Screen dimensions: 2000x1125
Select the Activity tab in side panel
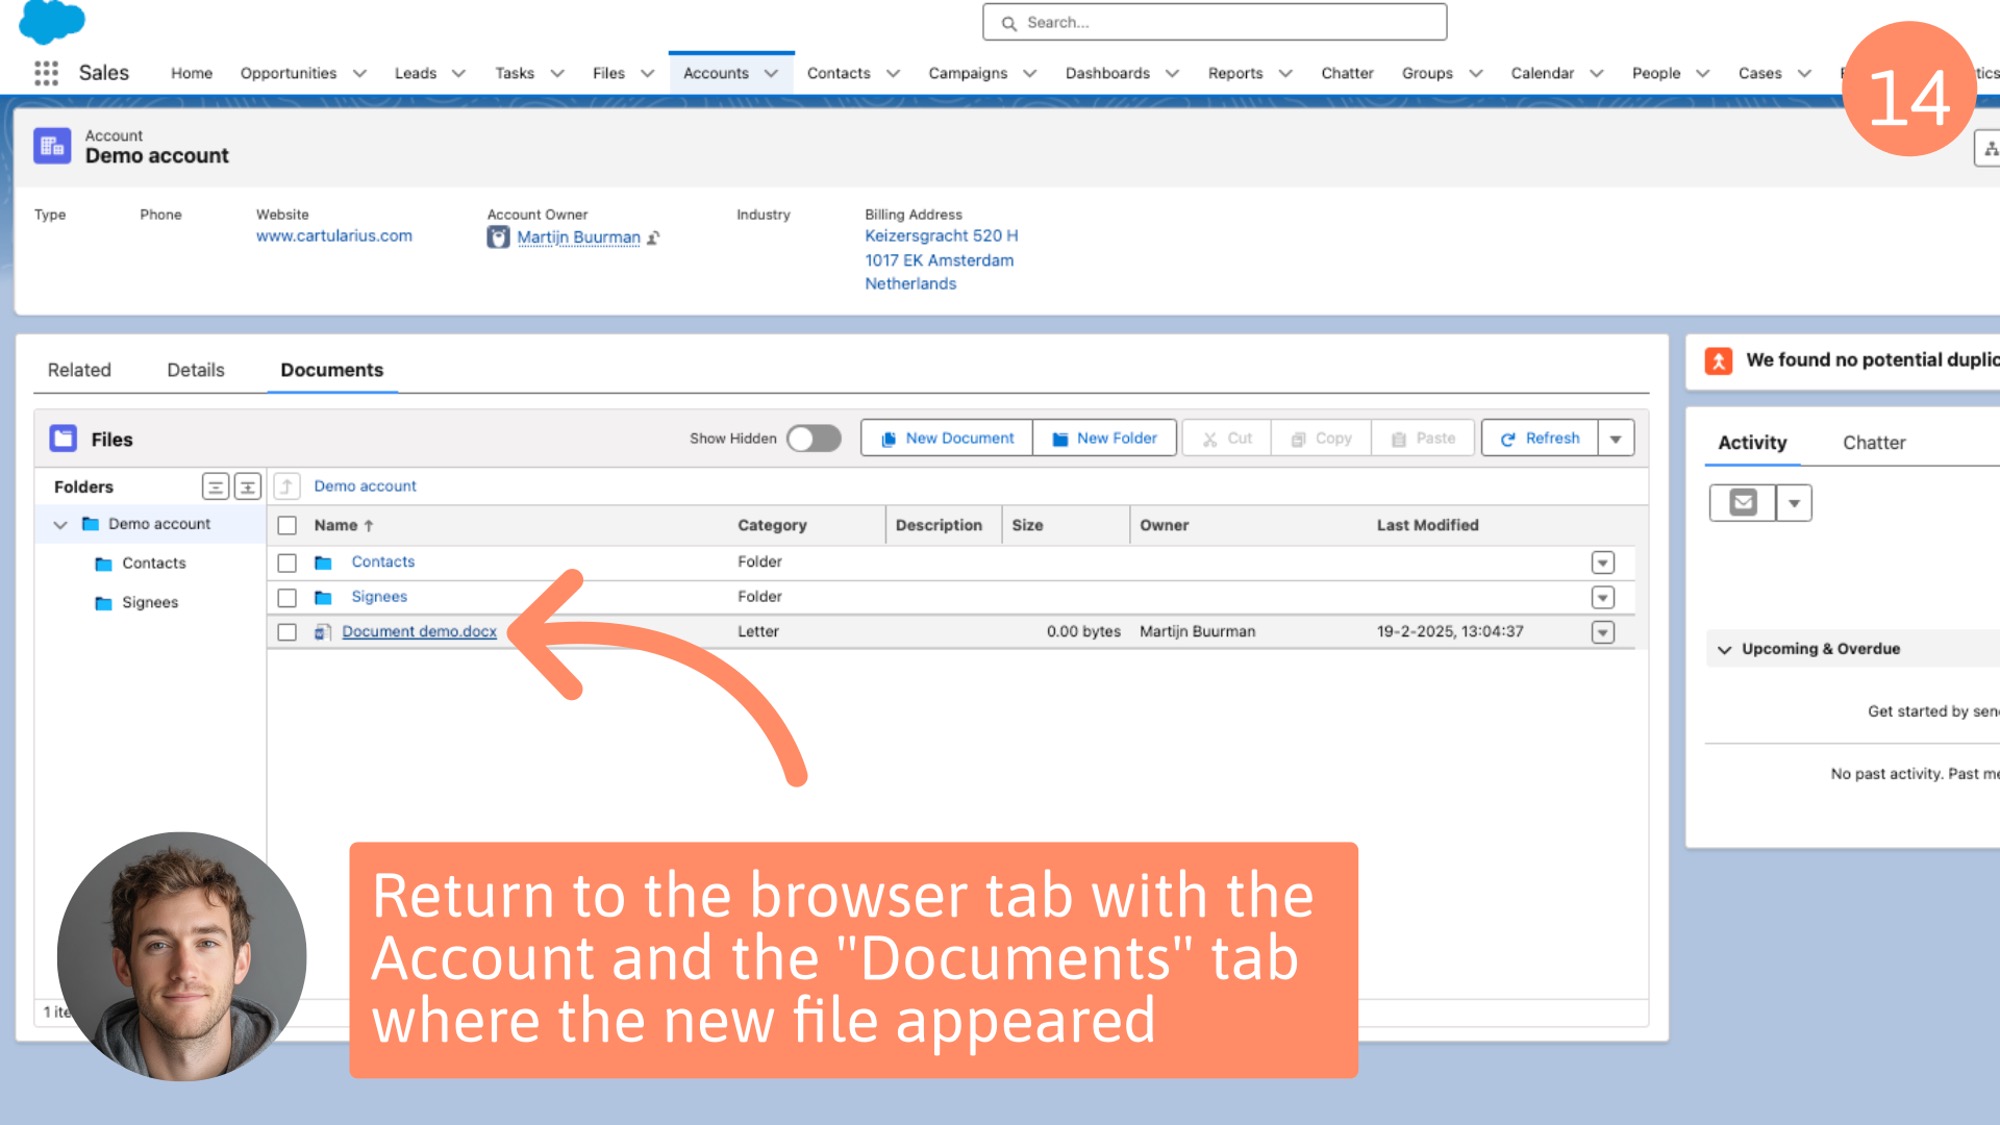pos(1752,442)
